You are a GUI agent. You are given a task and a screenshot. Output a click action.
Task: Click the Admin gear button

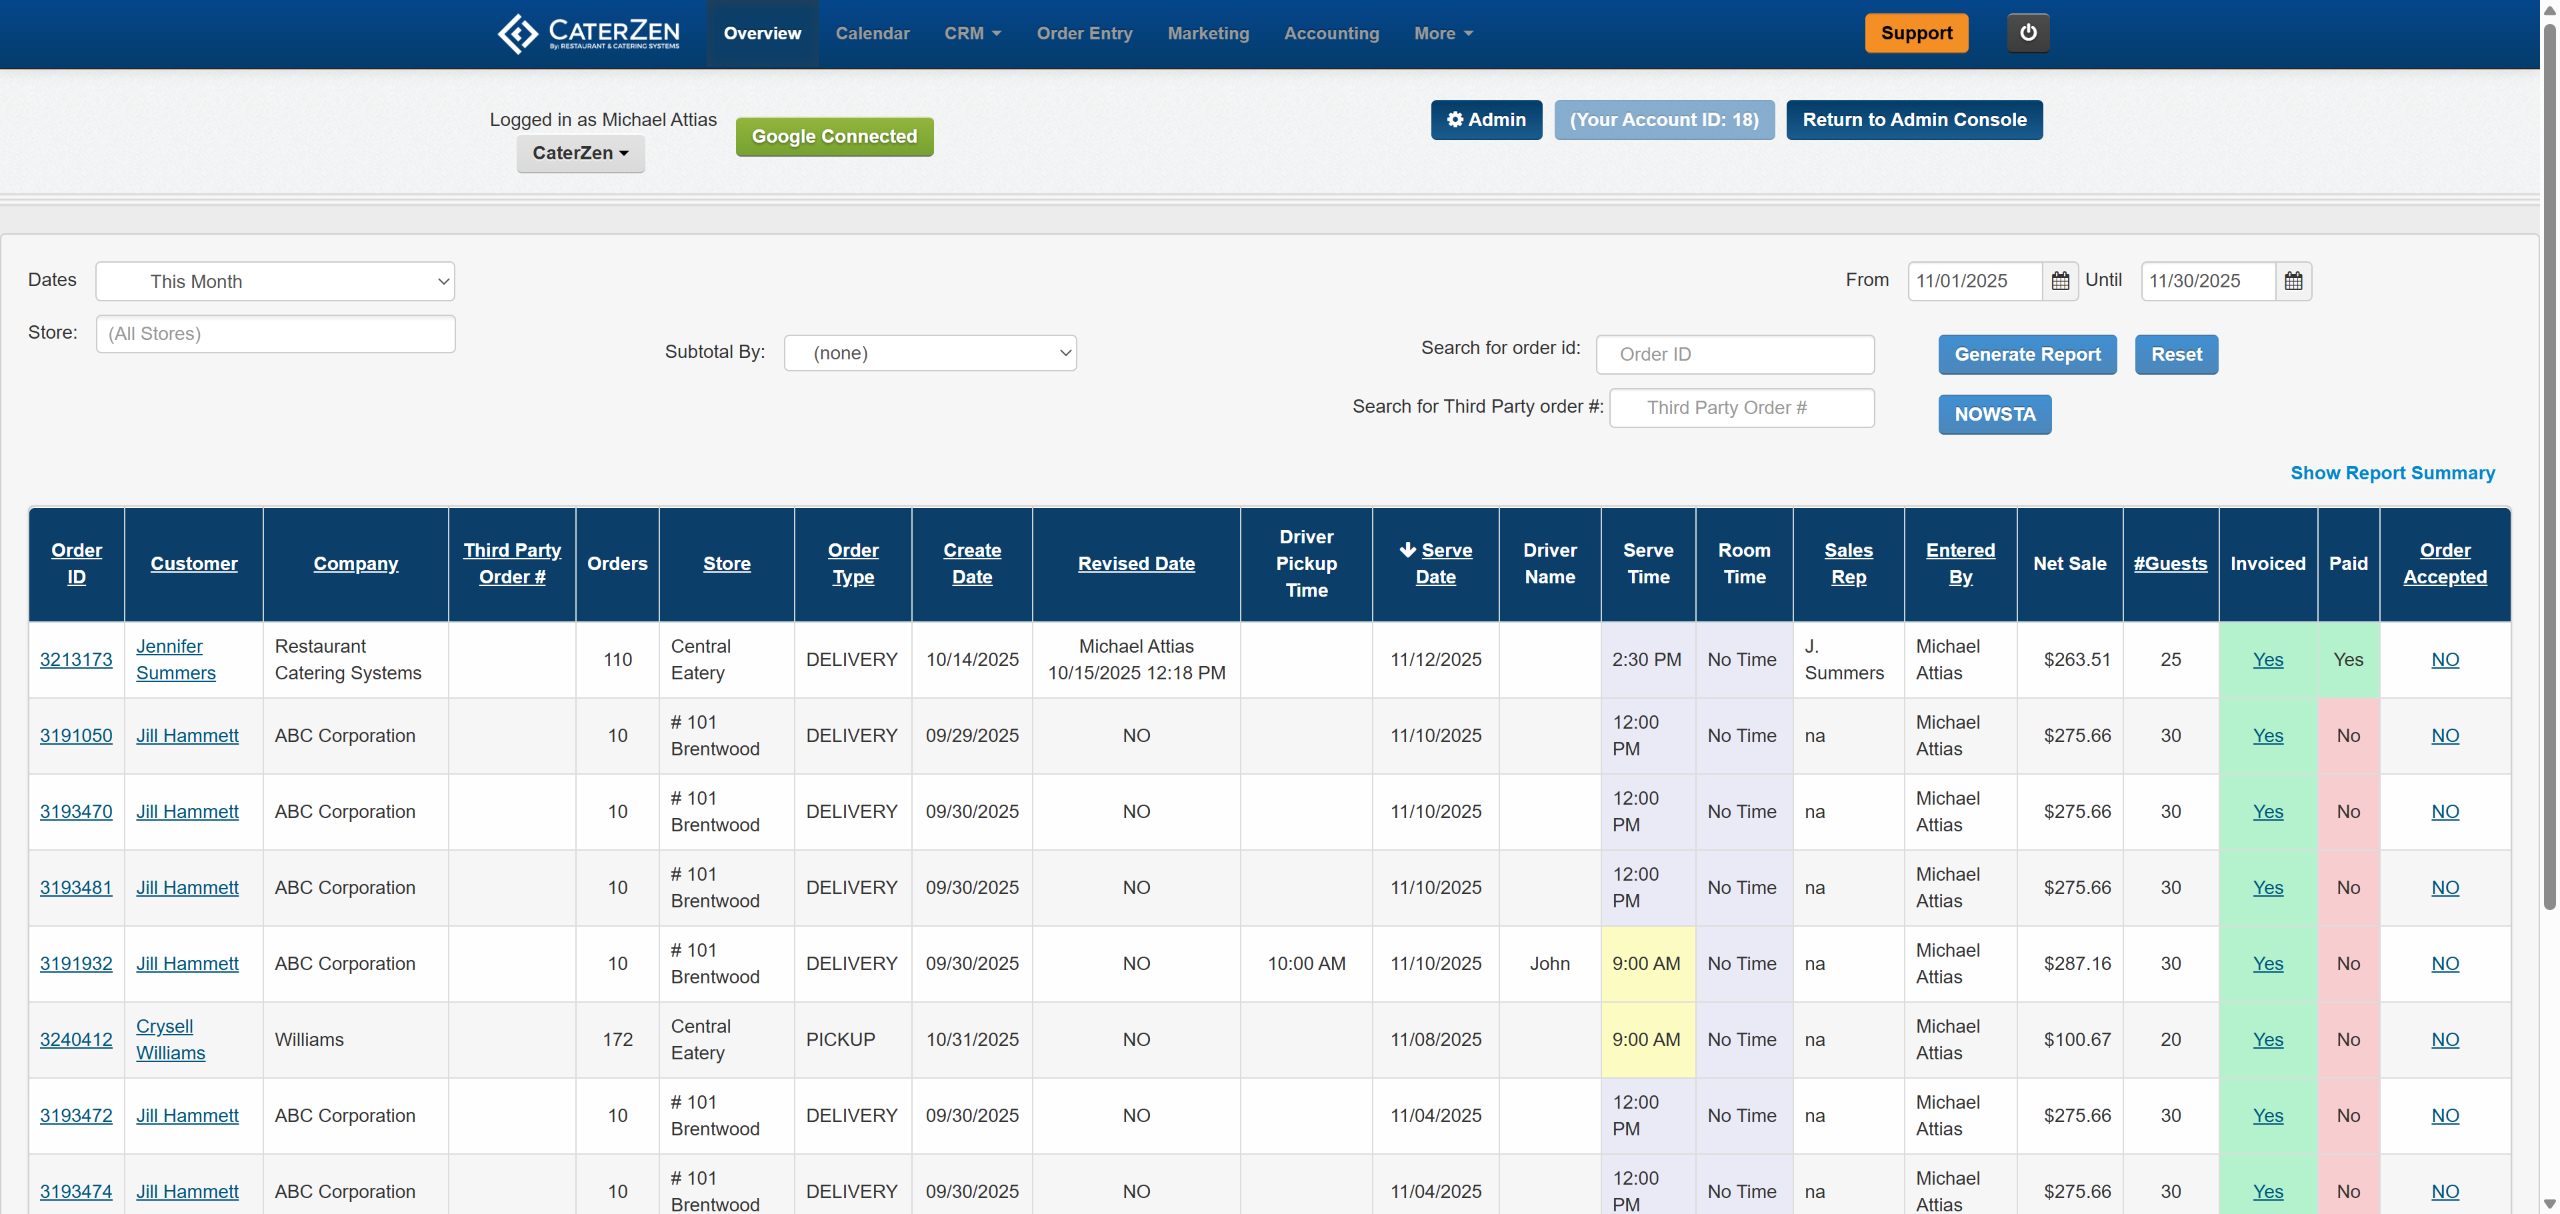pos(1485,120)
